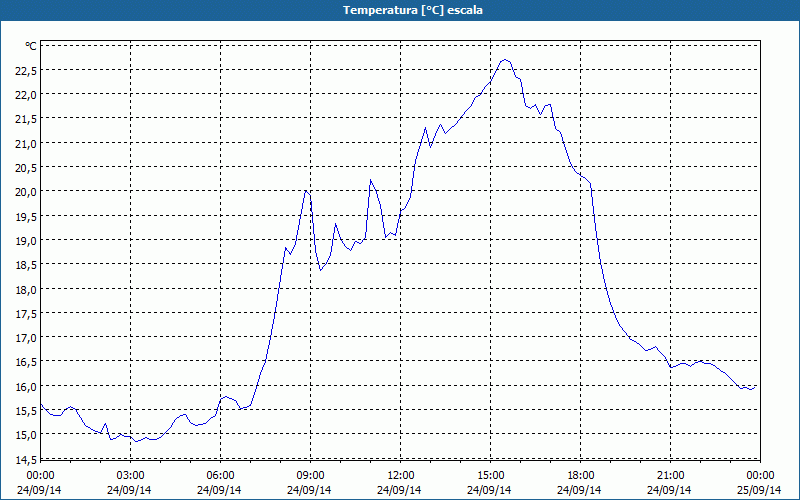The width and height of the screenshot is (800, 500).
Task: Click the 21,5 y-axis label
Action: tap(26, 119)
